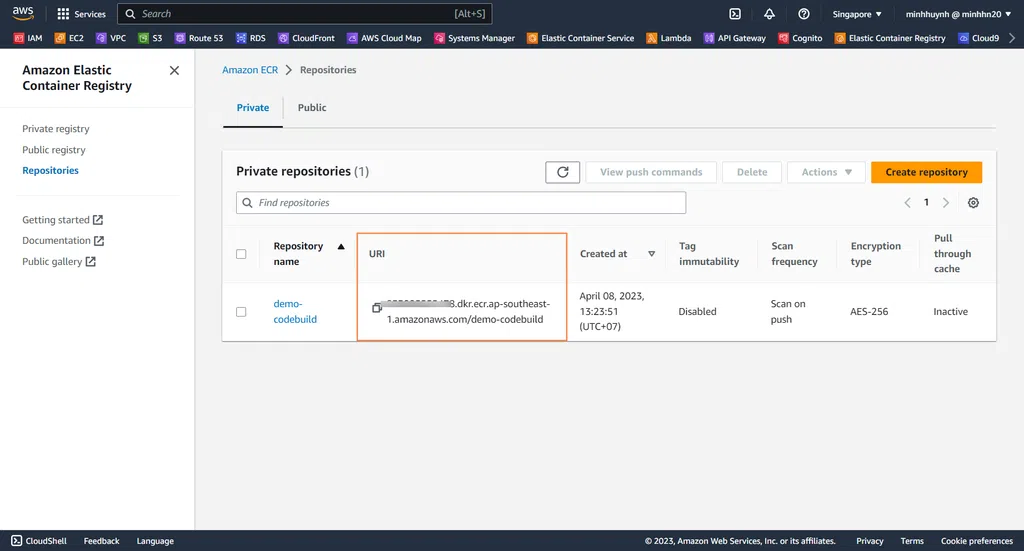
Task: Switch to the Private tab
Action: [x=253, y=108]
